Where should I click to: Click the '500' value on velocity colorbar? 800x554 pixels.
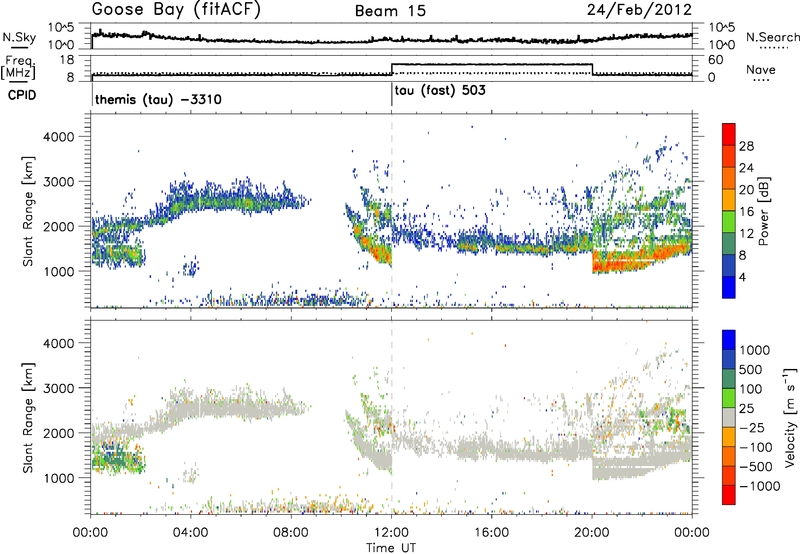click(751, 370)
